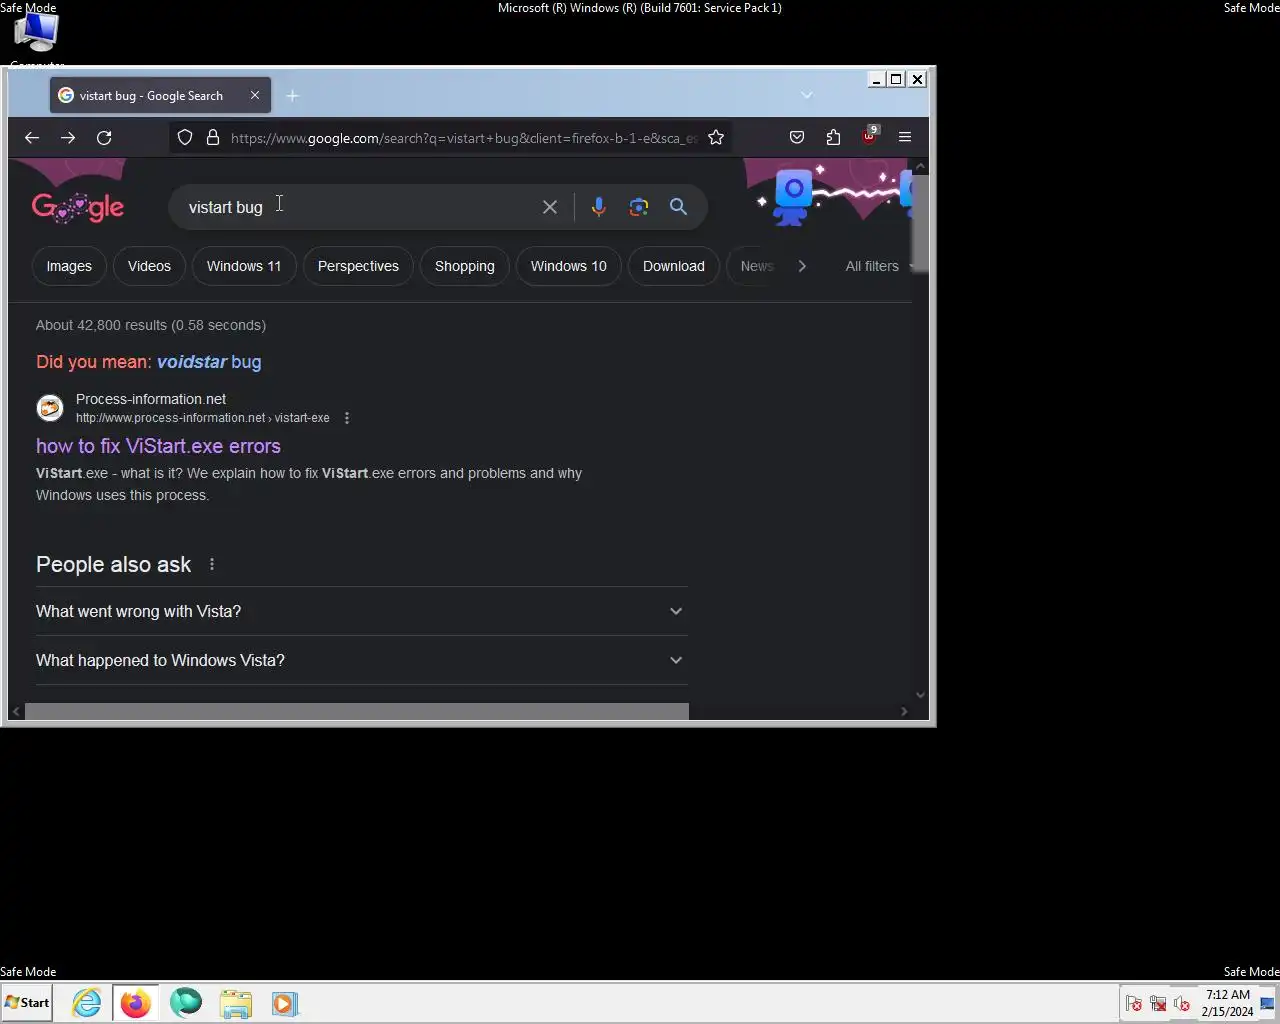Show more filter chips with right chevron
Viewport: 1280px width, 1024px height.
(x=802, y=266)
